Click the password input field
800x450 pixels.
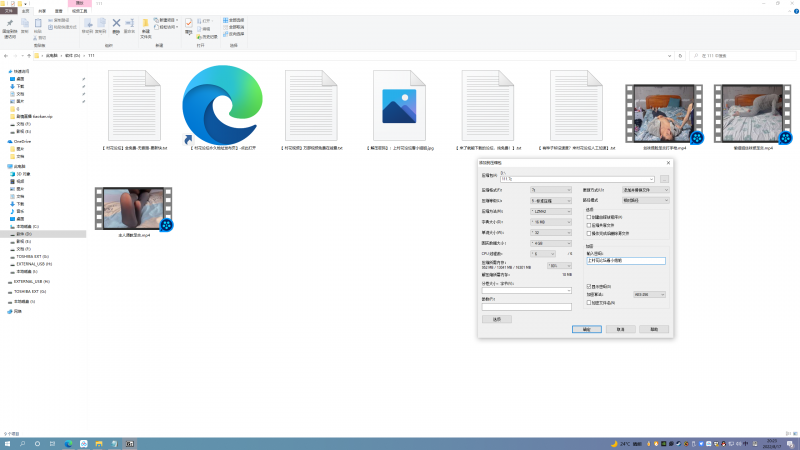[x=625, y=261]
